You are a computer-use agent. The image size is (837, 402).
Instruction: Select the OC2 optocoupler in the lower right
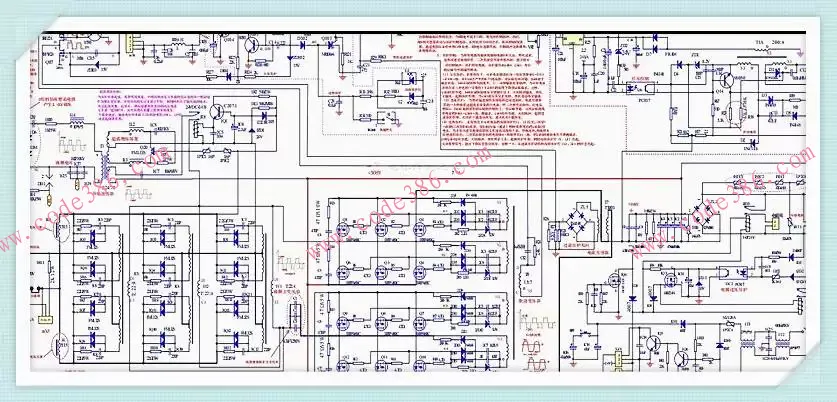click(x=732, y=273)
